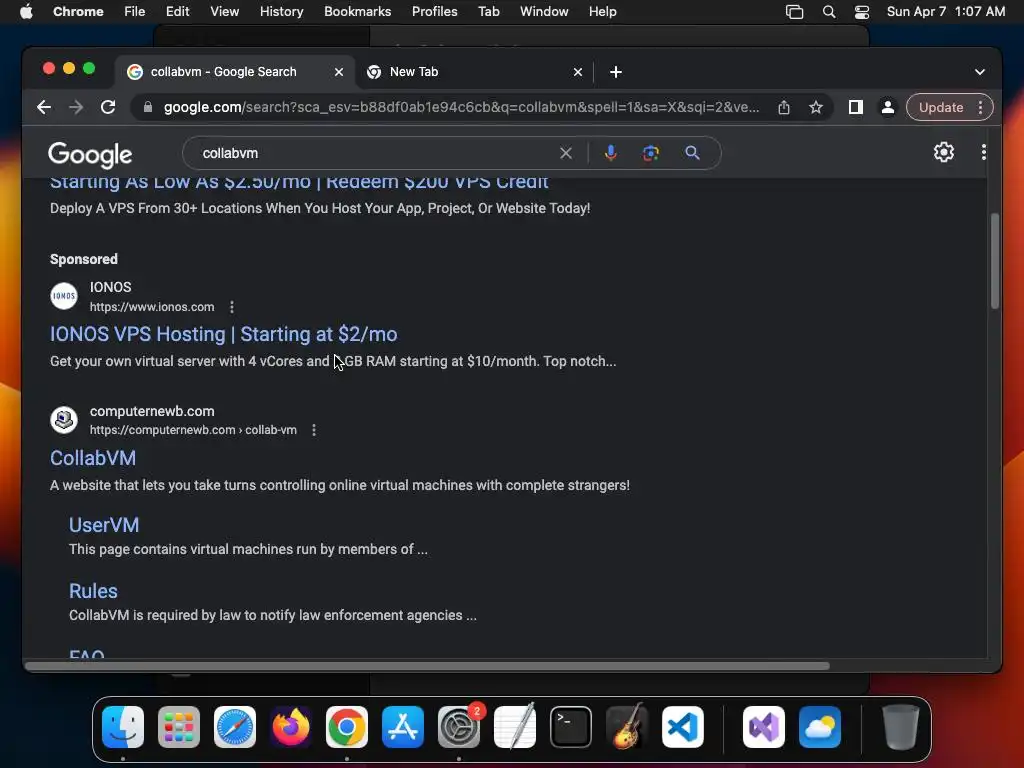
Task: Start voice search with microphone
Action: click(611, 153)
